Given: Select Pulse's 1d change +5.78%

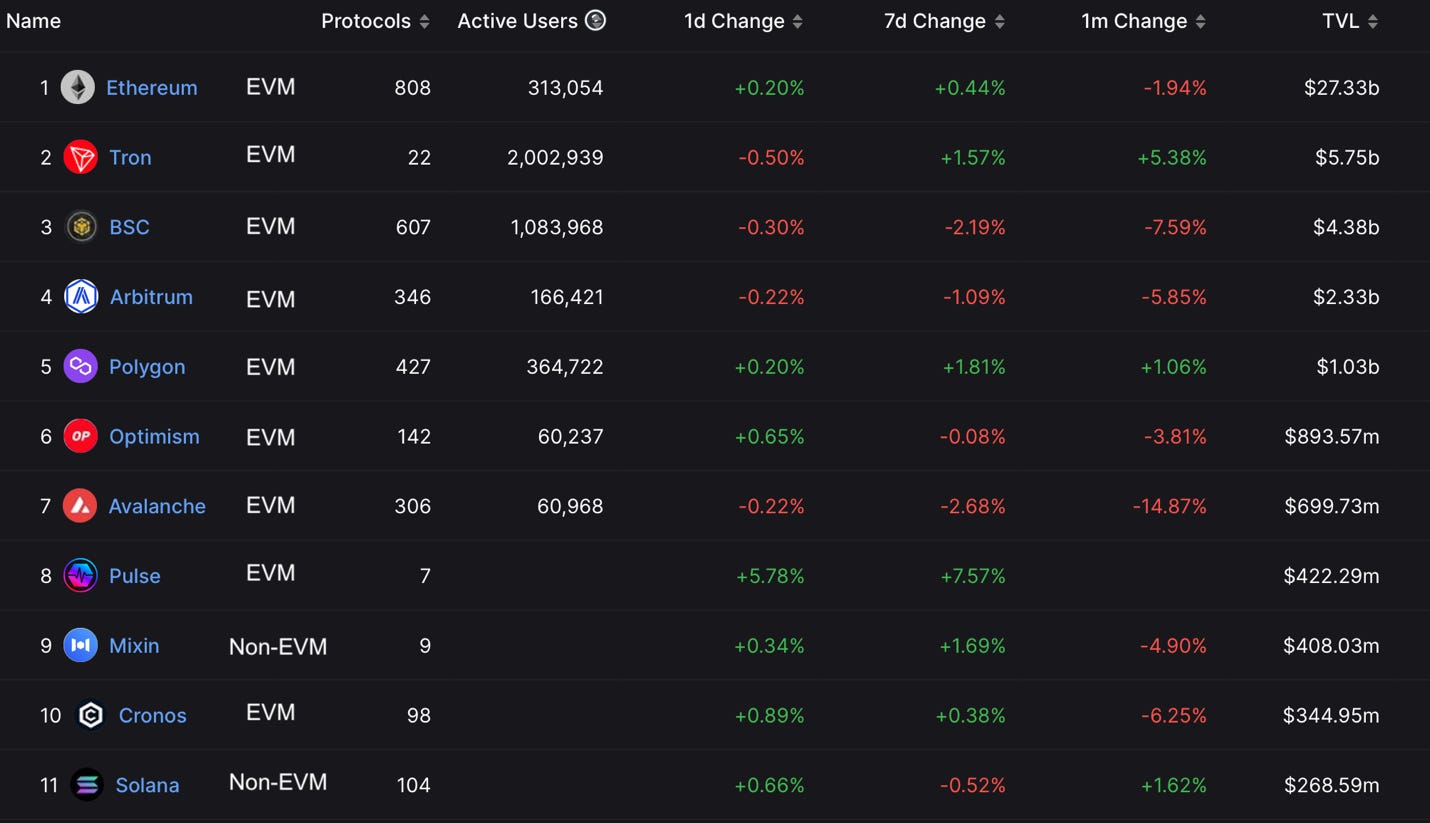Looking at the screenshot, I should click(769, 576).
